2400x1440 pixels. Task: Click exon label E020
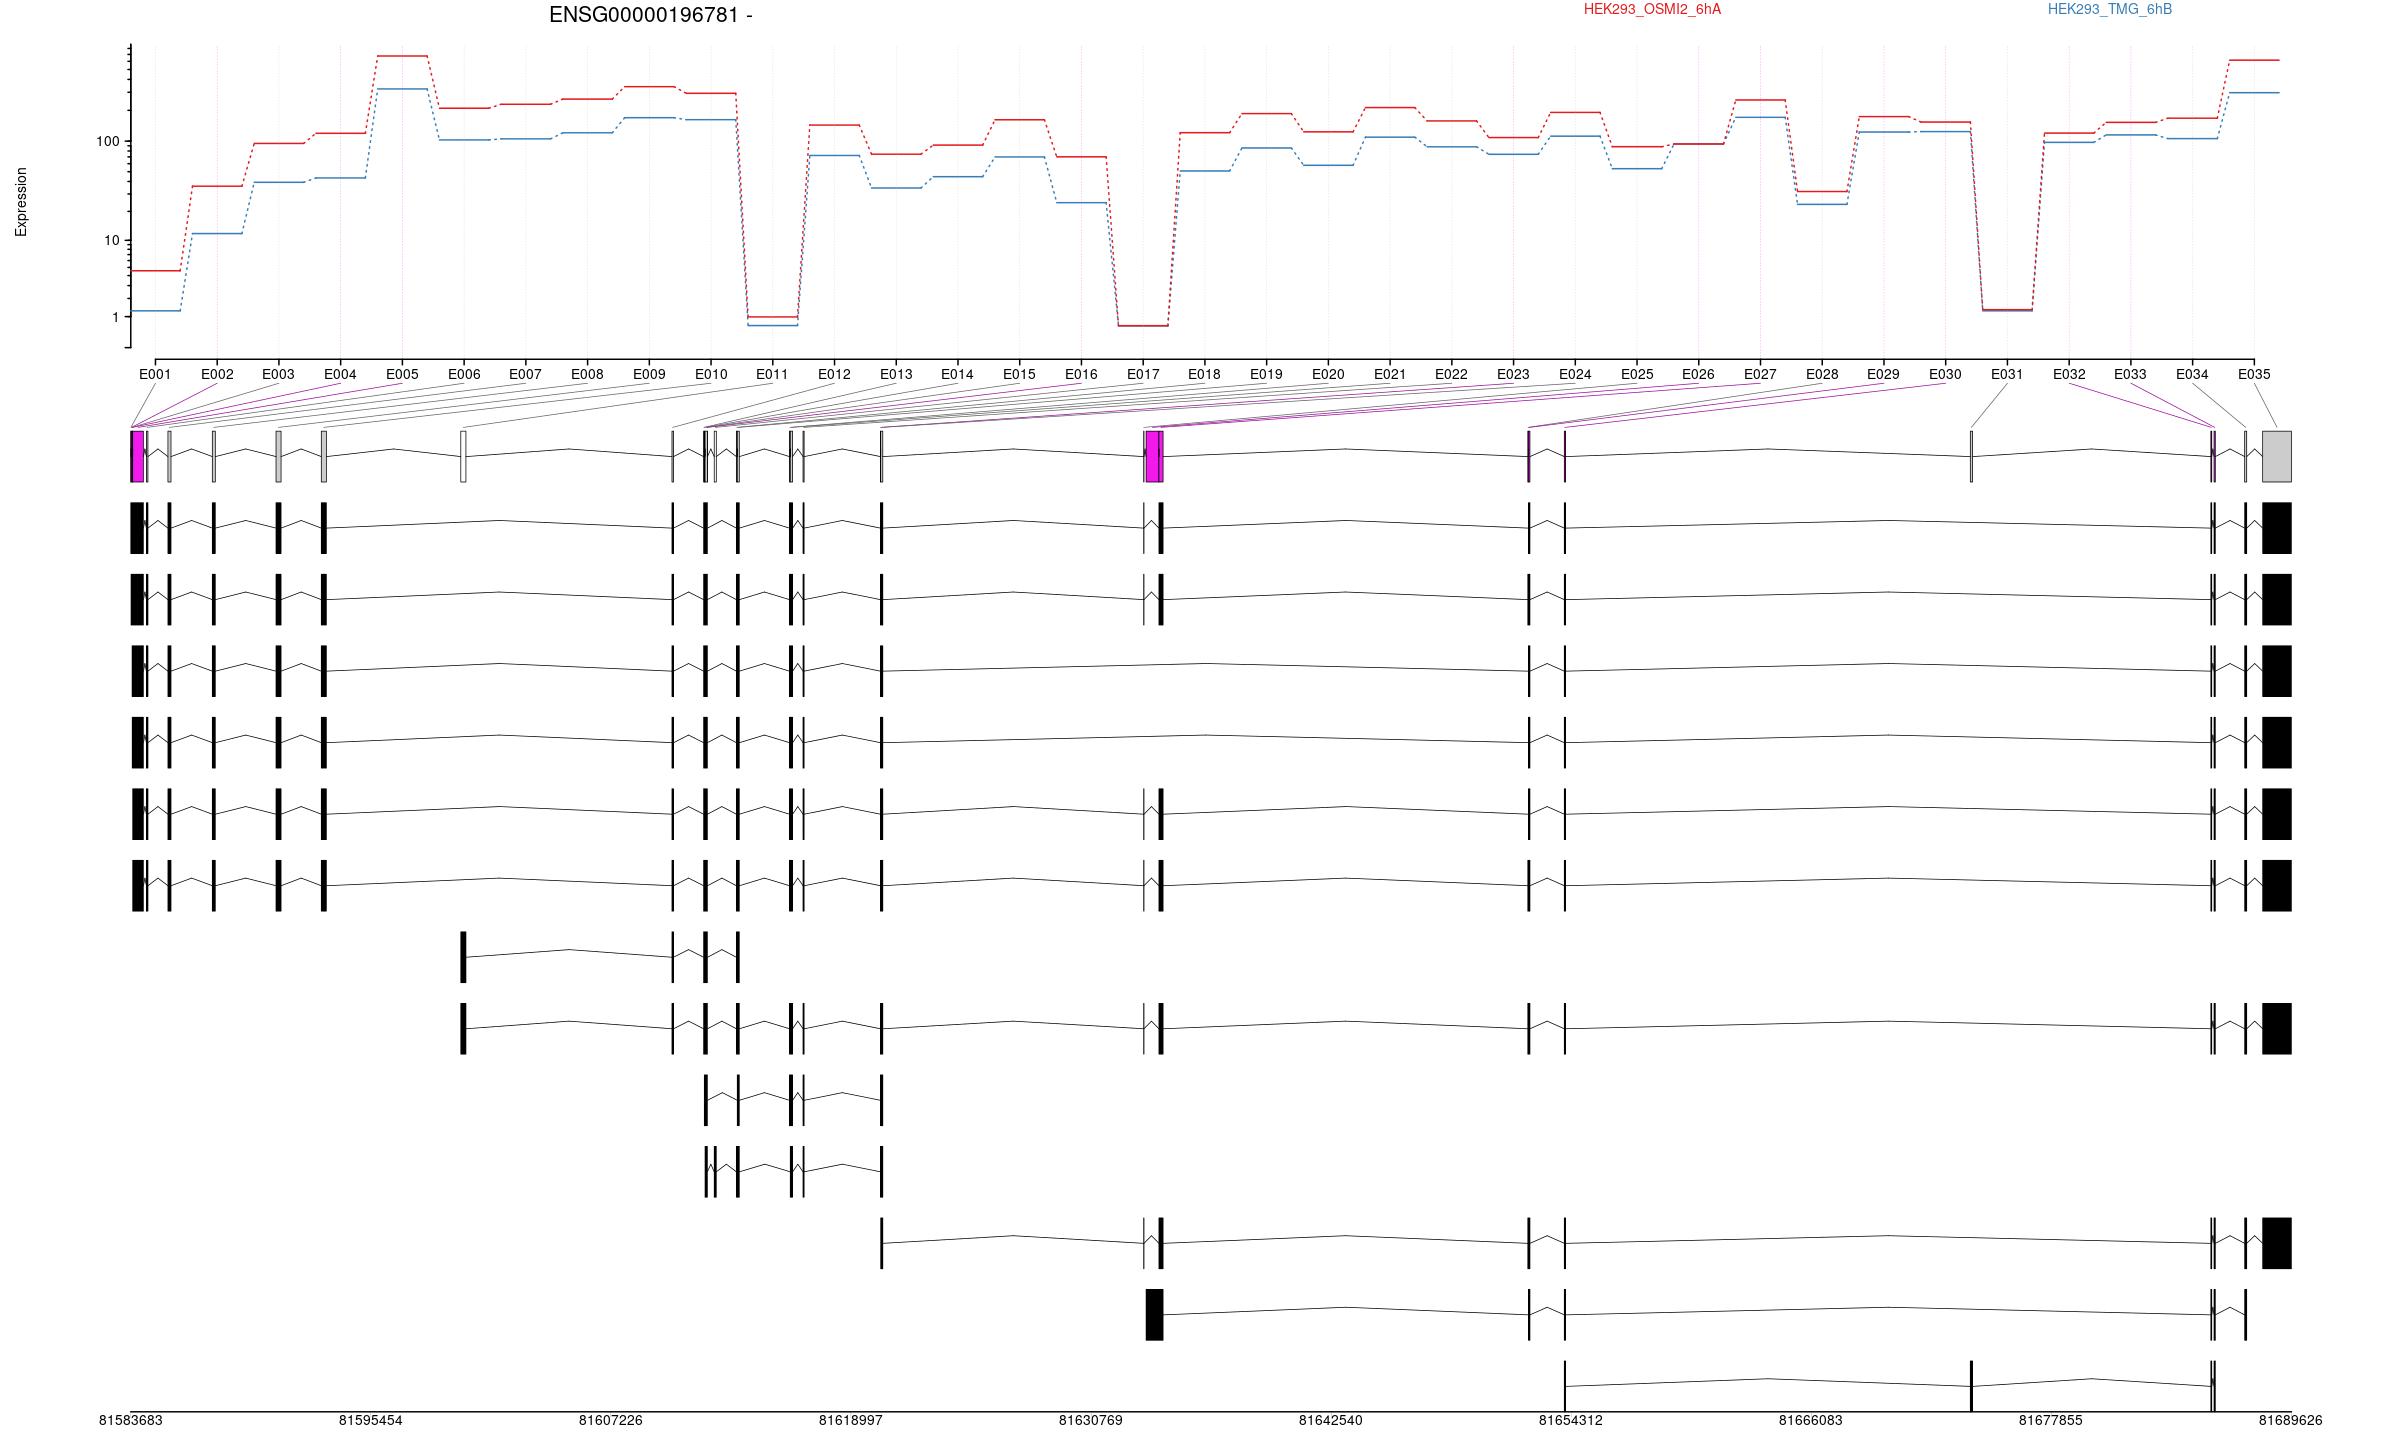[1328, 375]
